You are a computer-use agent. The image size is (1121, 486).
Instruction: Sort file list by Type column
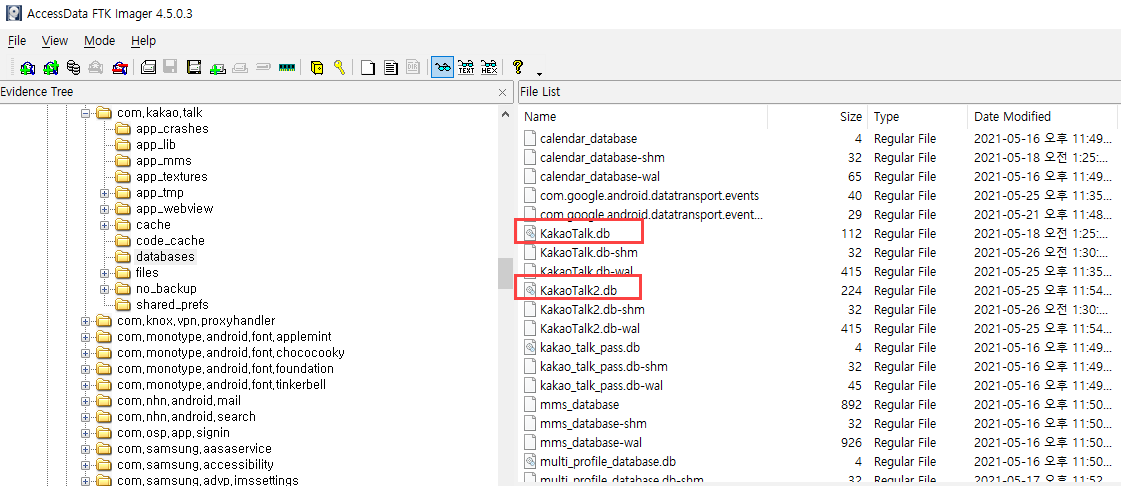coord(917,116)
